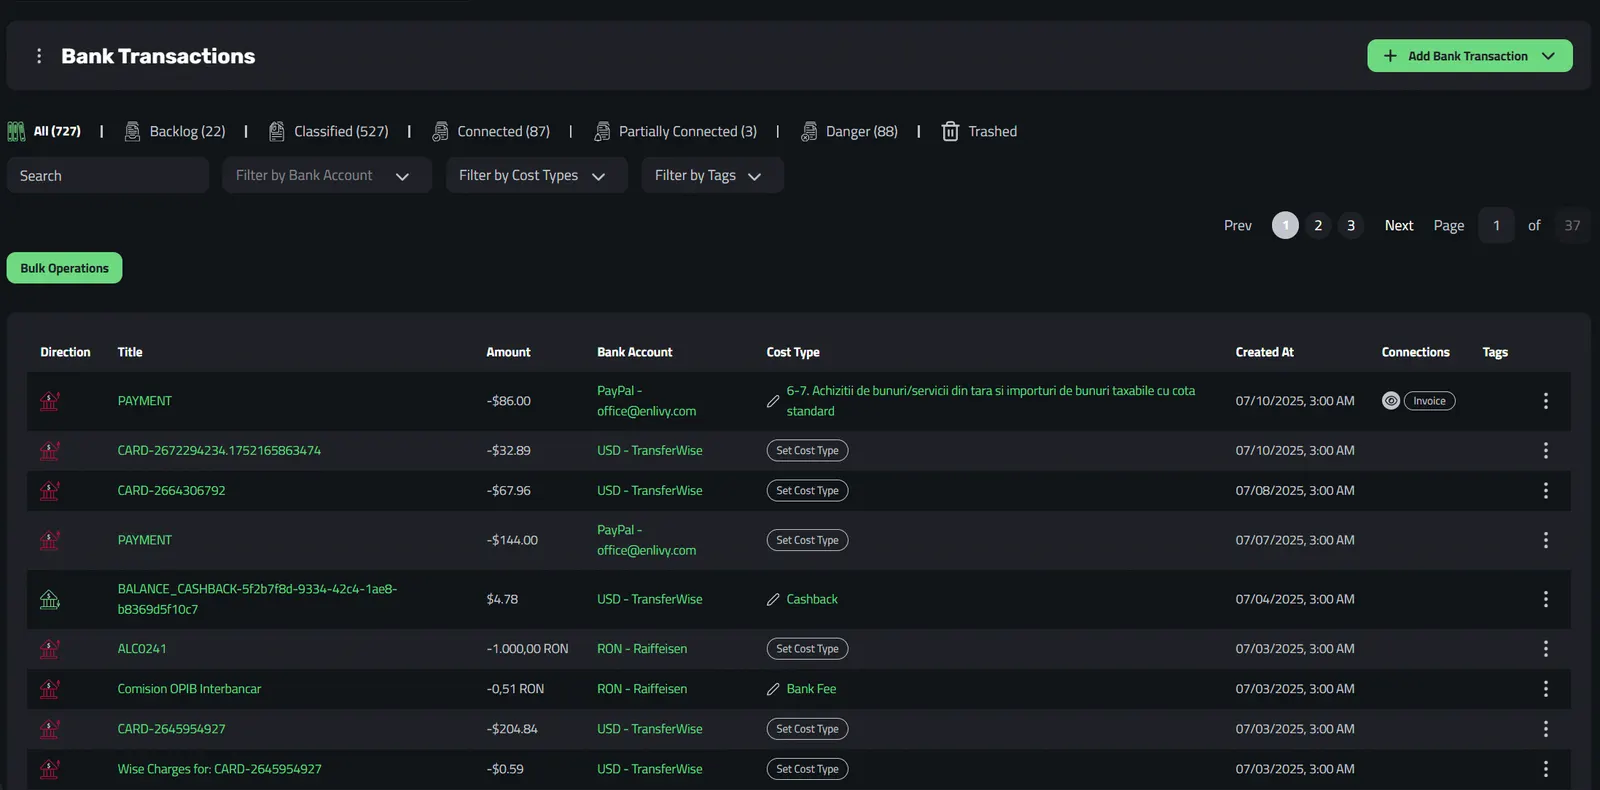This screenshot has height=790, width=1600.
Task: Focus the Search input field
Action: tap(108, 175)
